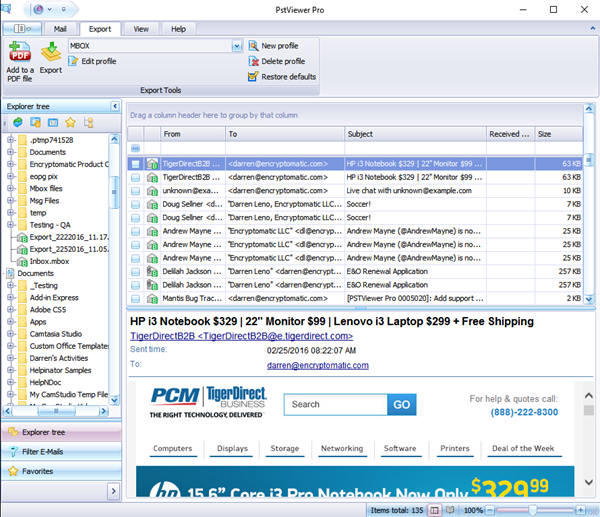Click the green refresh icon in Explorer tree
Image resolution: width=600 pixels, height=517 pixels.
tap(19, 122)
